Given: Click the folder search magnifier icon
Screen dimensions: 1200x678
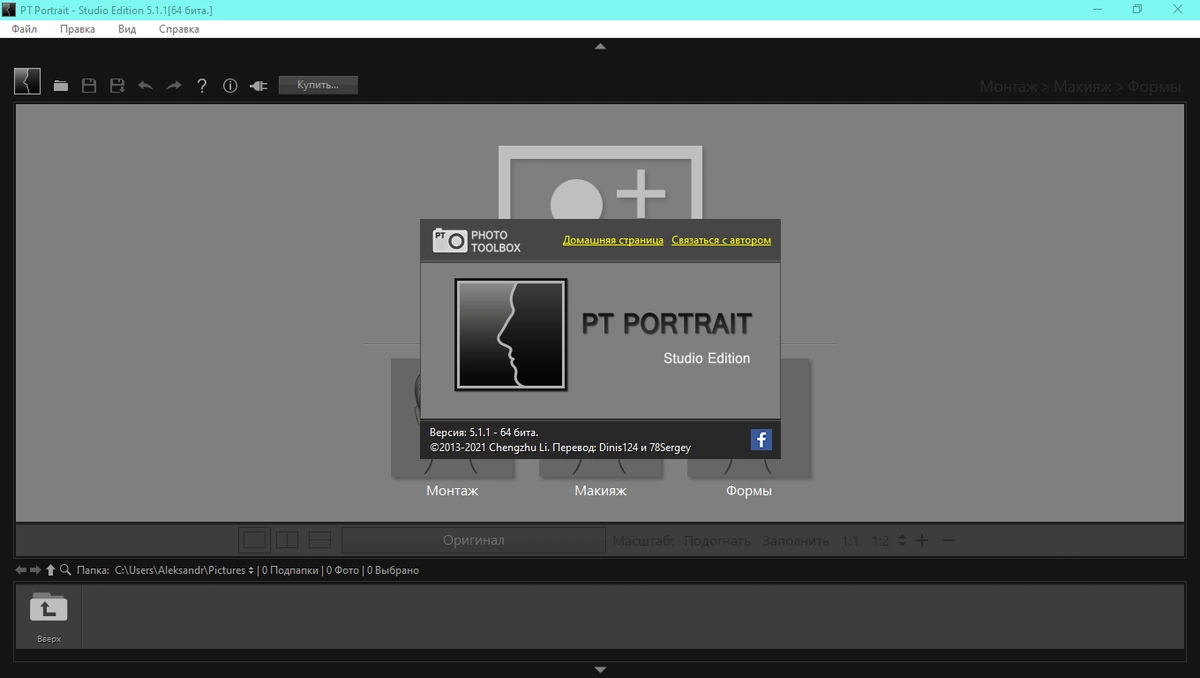Looking at the screenshot, I should tap(65, 570).
